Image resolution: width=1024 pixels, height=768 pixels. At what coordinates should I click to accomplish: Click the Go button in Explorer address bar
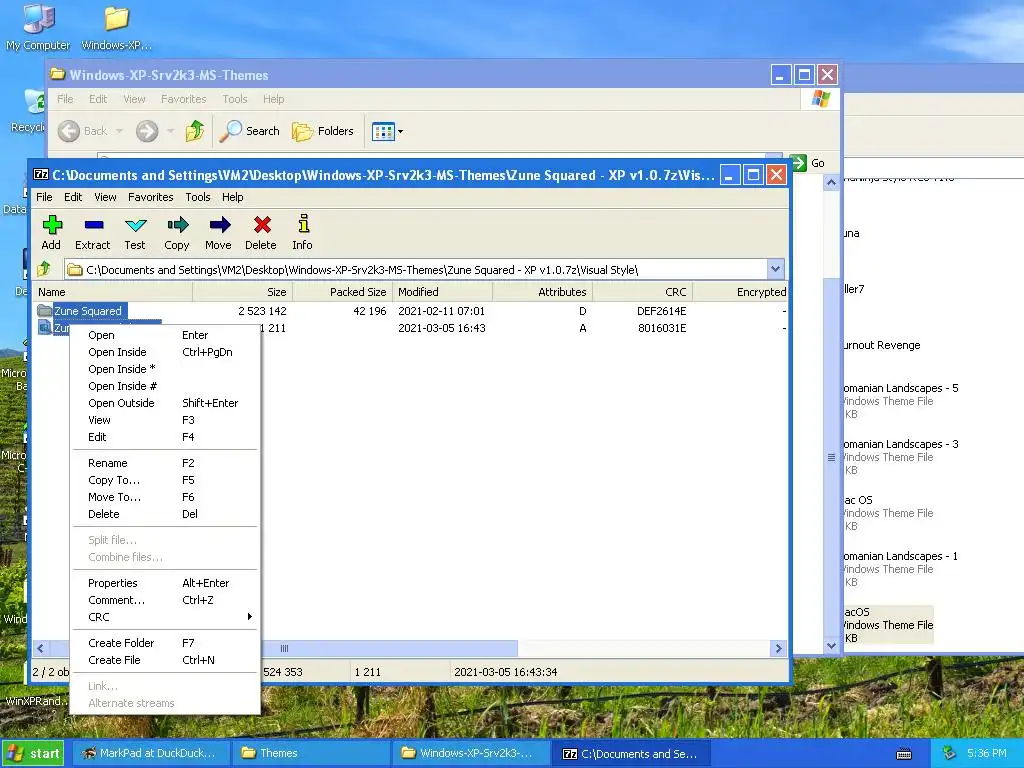(x=808, y=163)
